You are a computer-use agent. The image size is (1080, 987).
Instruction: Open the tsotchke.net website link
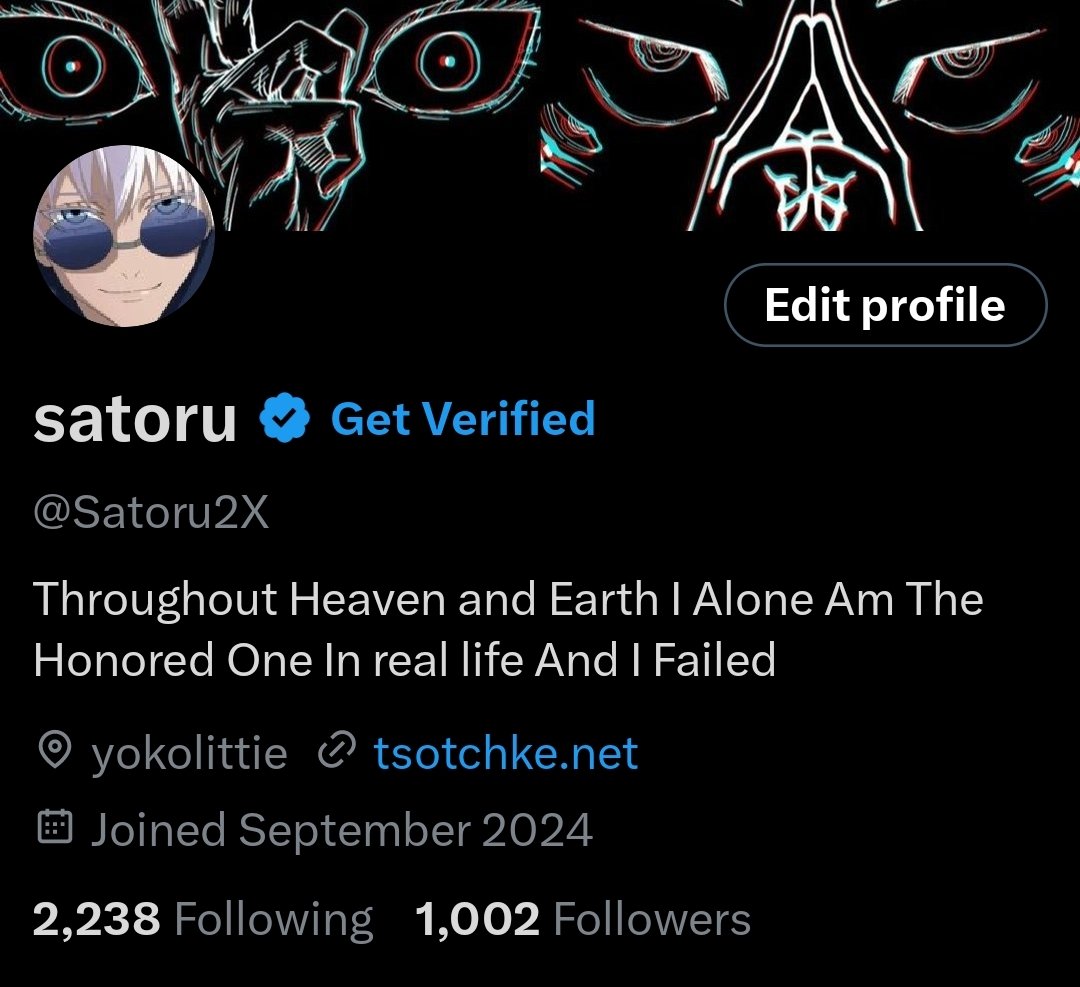pos(506,752)
